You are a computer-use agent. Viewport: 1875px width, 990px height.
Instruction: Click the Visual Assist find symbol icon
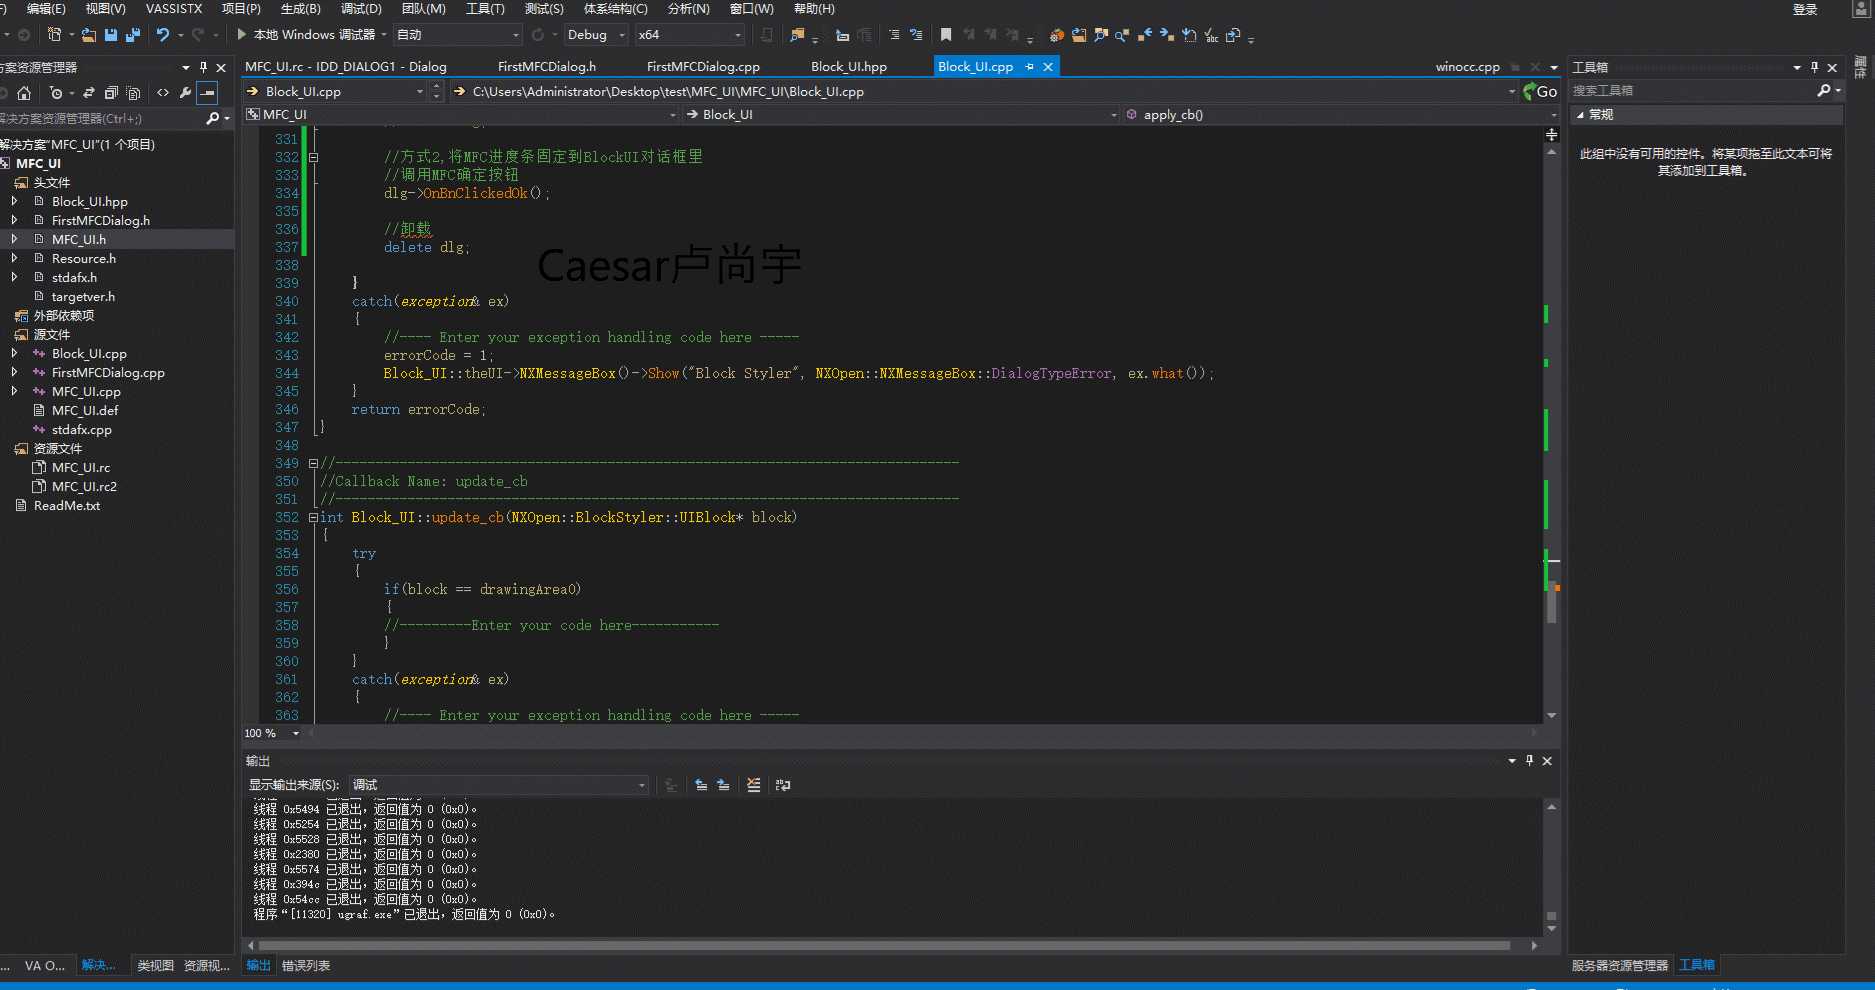1101,35
